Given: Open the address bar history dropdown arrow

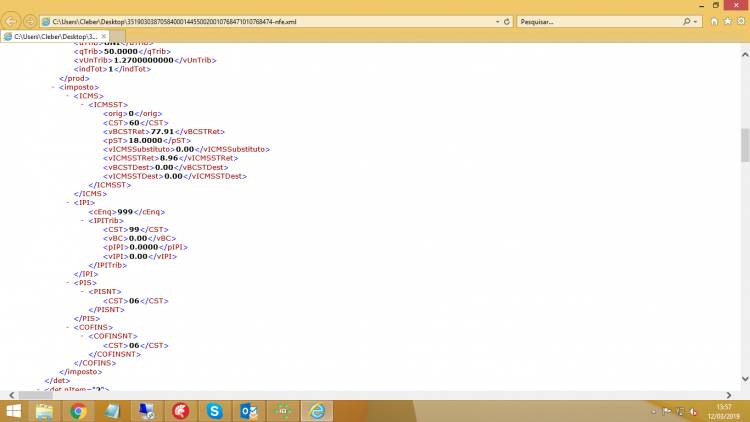Looking at the screenshot, I should pyautogui.click(x=497, y=22).
